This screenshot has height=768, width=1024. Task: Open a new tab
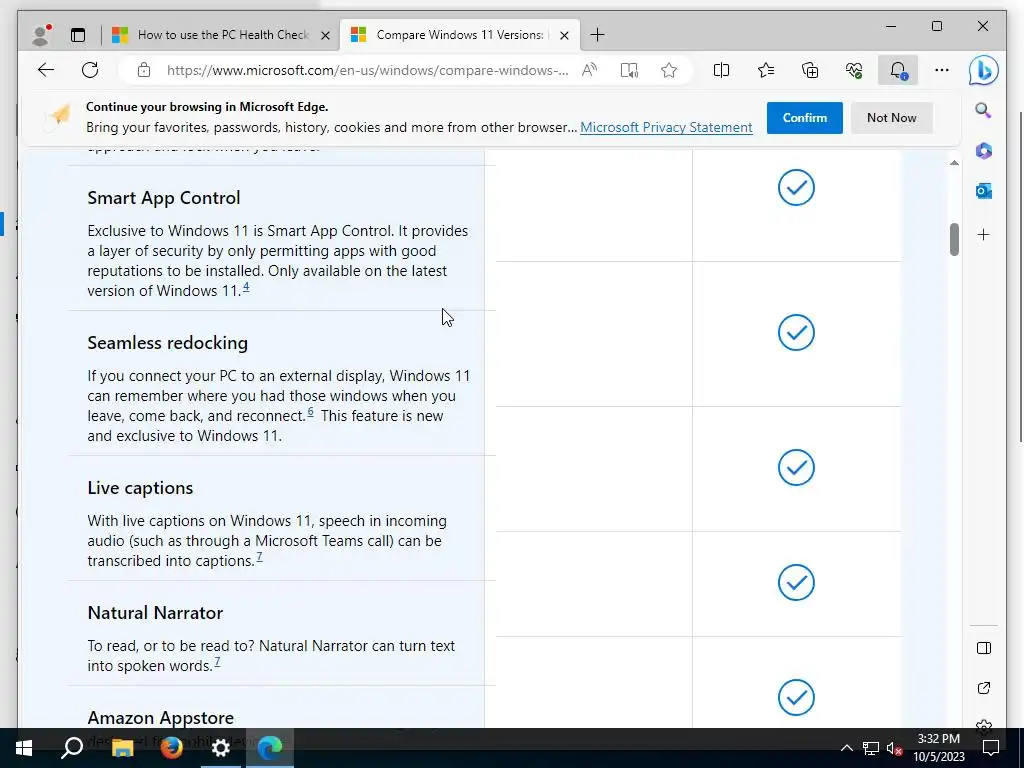[x=597, y=35]
